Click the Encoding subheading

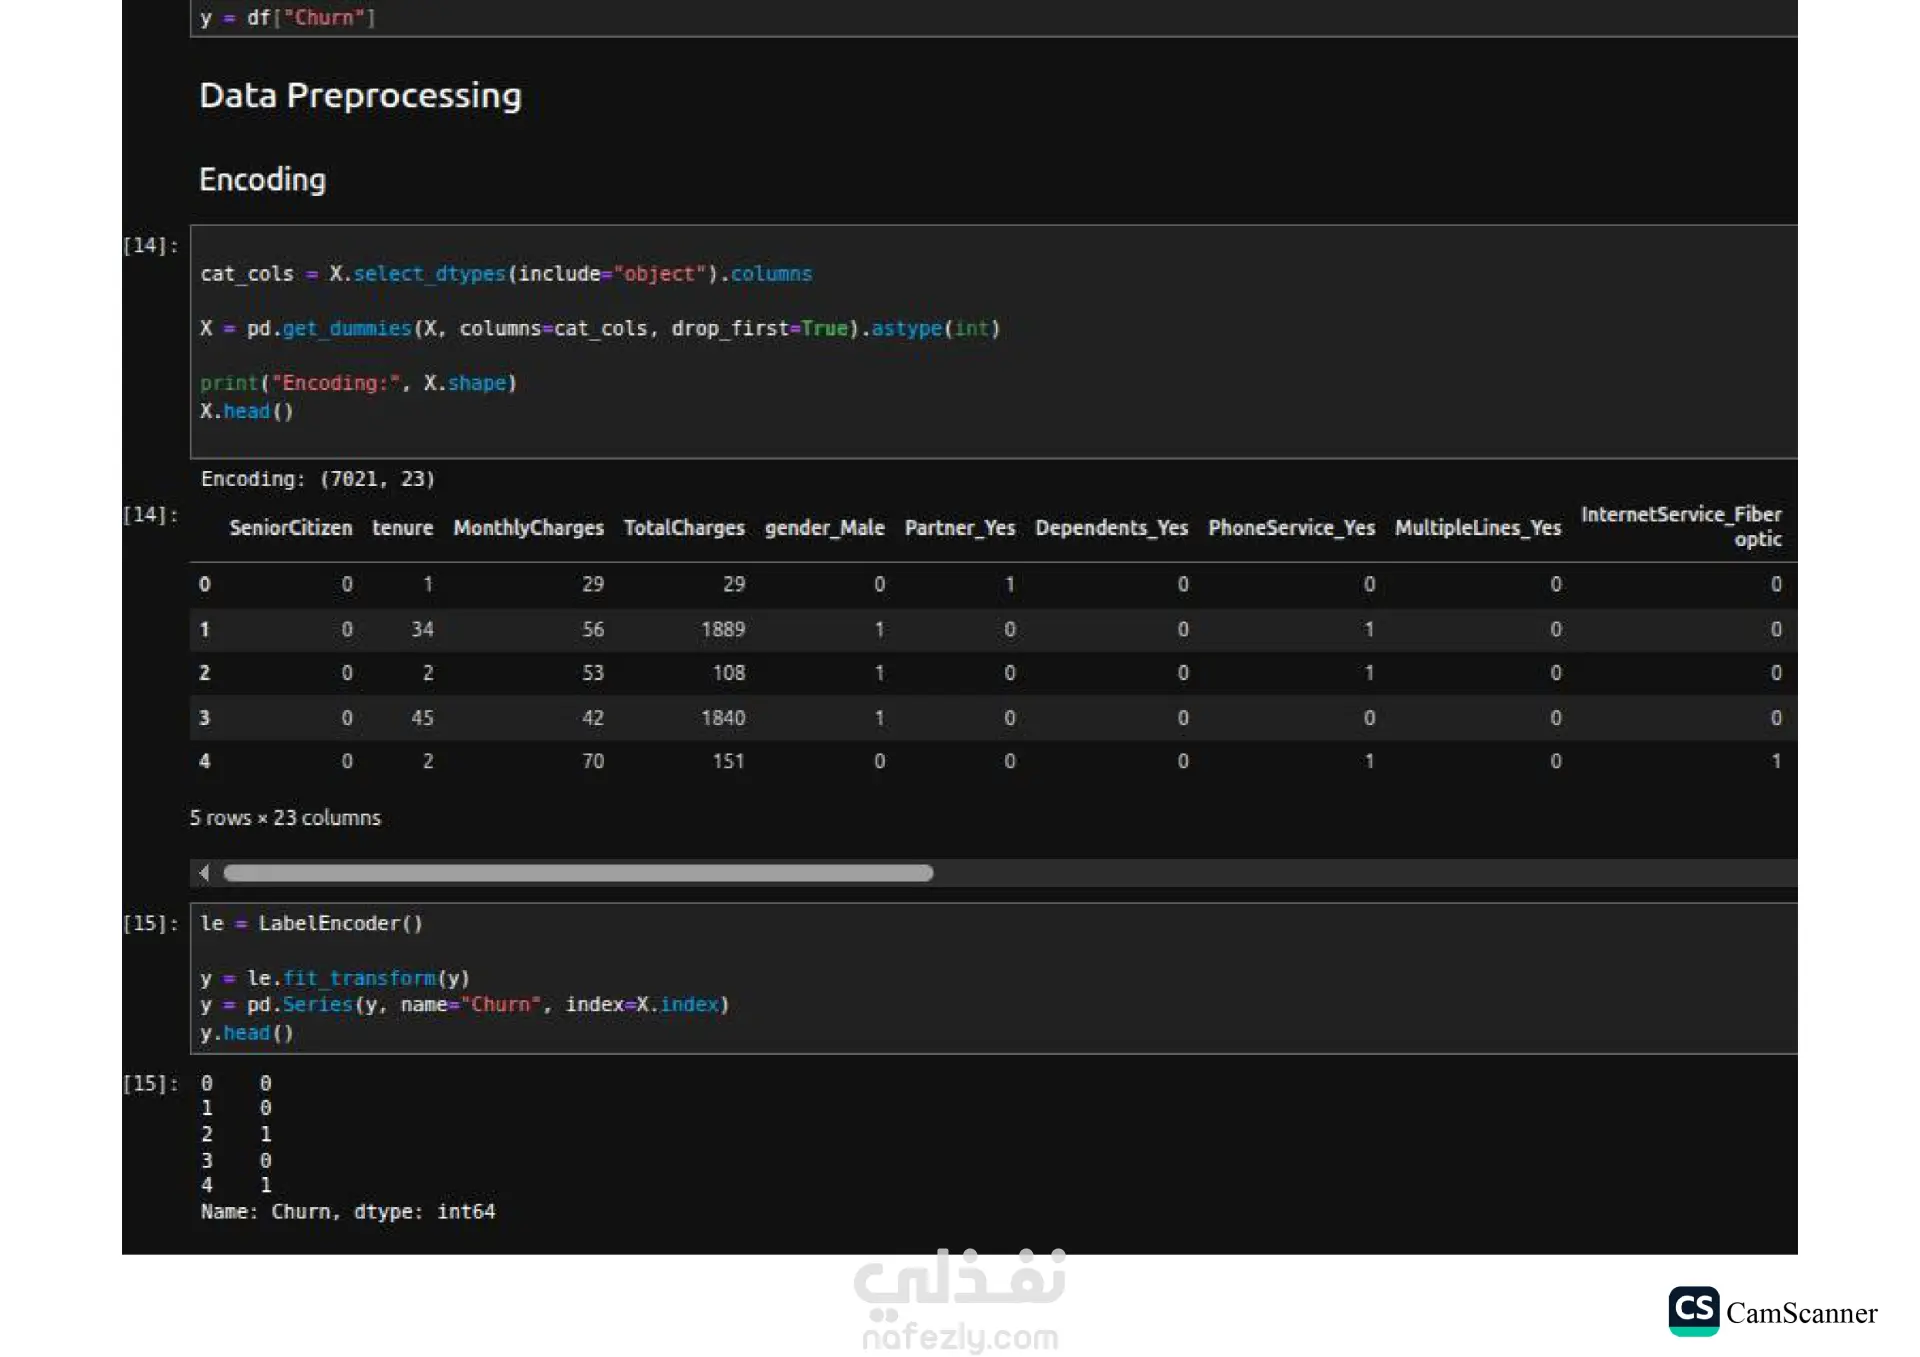point(262,180)
